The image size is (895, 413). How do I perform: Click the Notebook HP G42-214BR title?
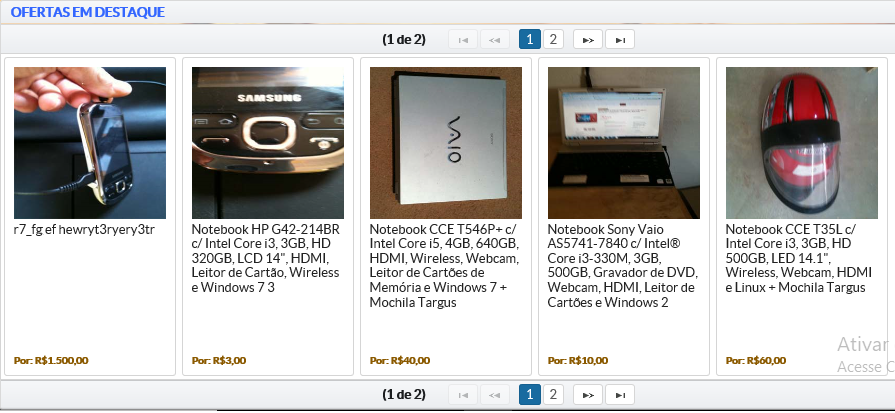(x=266, y=258)
